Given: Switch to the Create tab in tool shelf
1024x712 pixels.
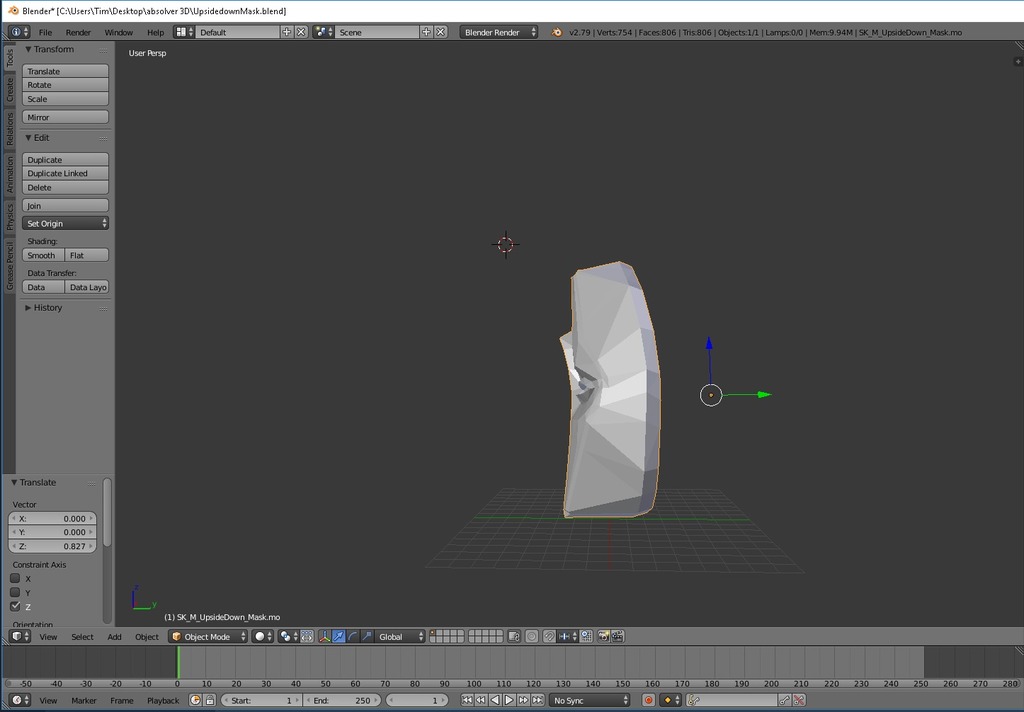Looking at the screenshot, I should tap(10, 90).
